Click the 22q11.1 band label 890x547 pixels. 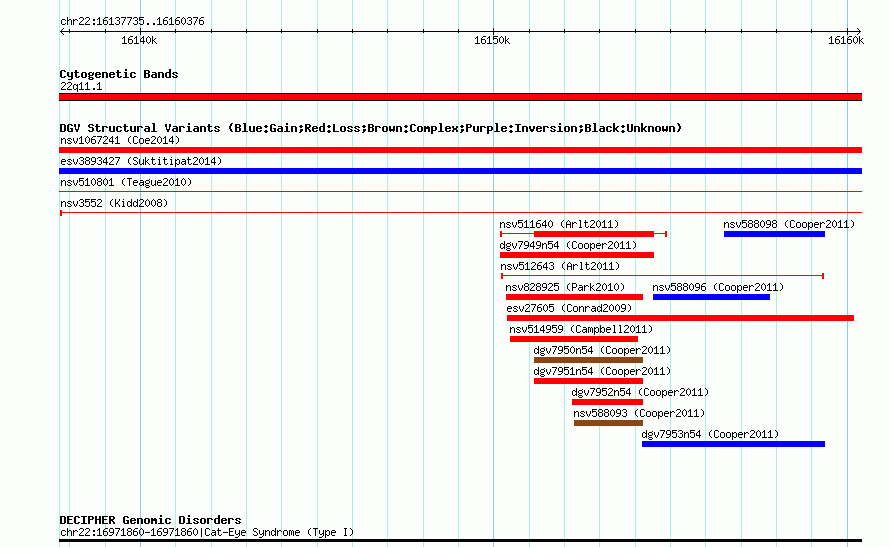point(81,86)
